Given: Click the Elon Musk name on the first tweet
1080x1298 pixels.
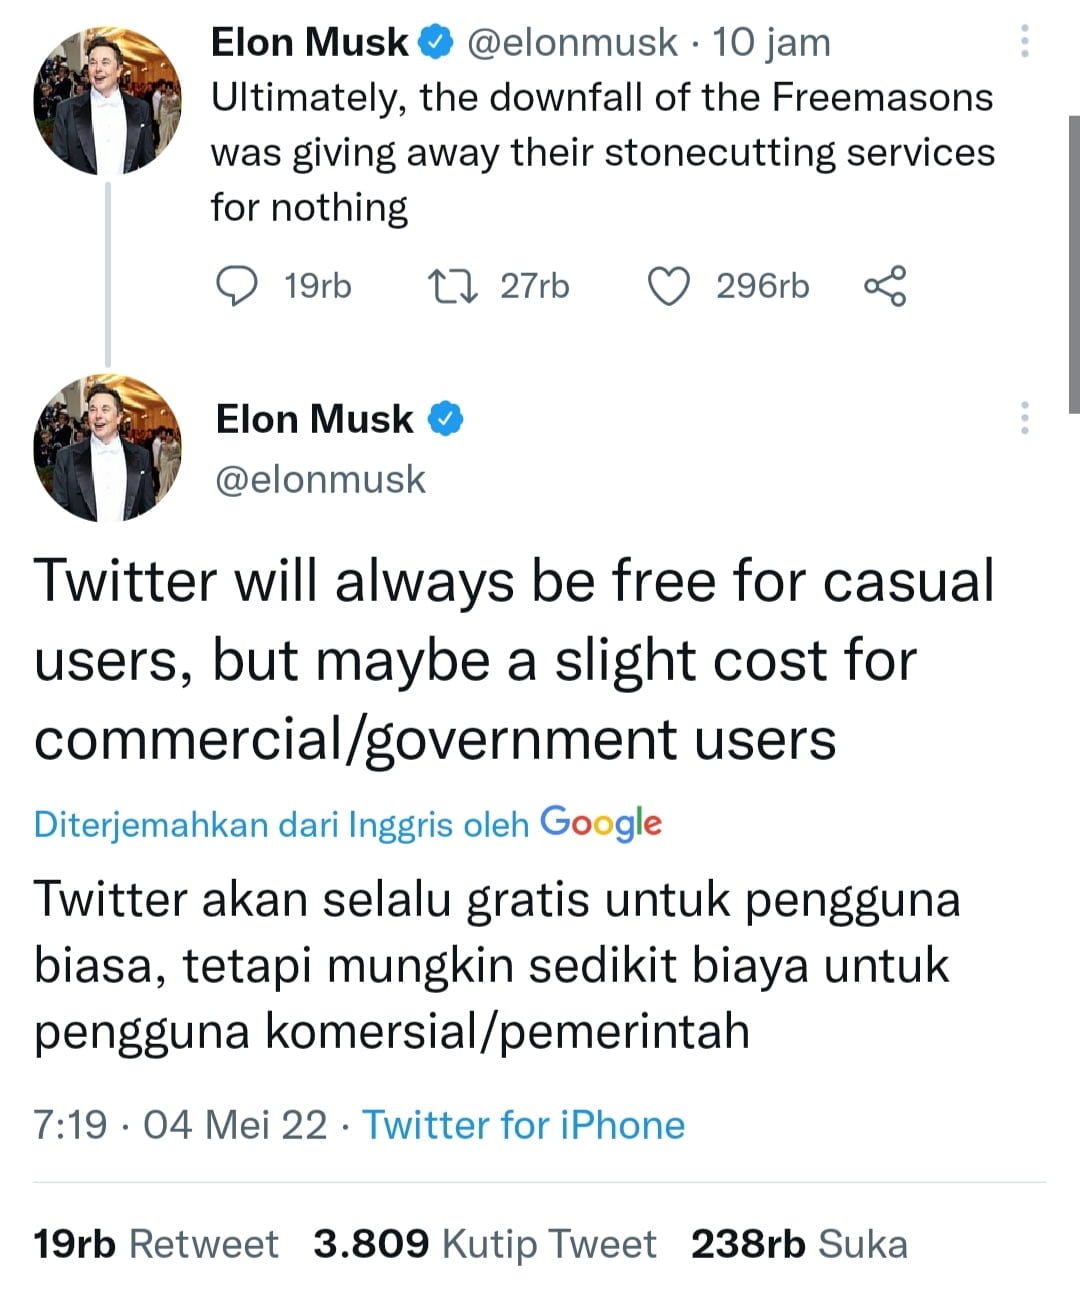Looking at the screenshot, I should point(310,42).
